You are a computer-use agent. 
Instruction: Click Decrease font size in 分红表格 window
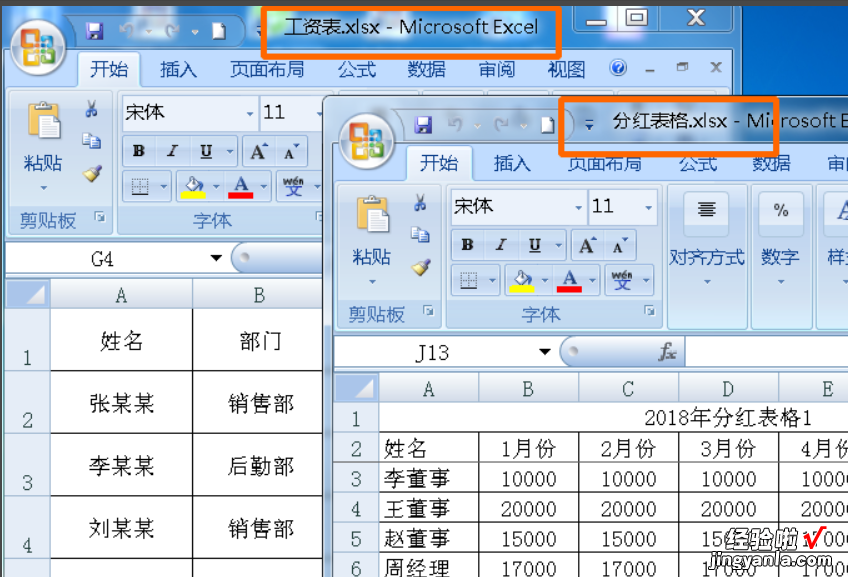click(619, 246)
